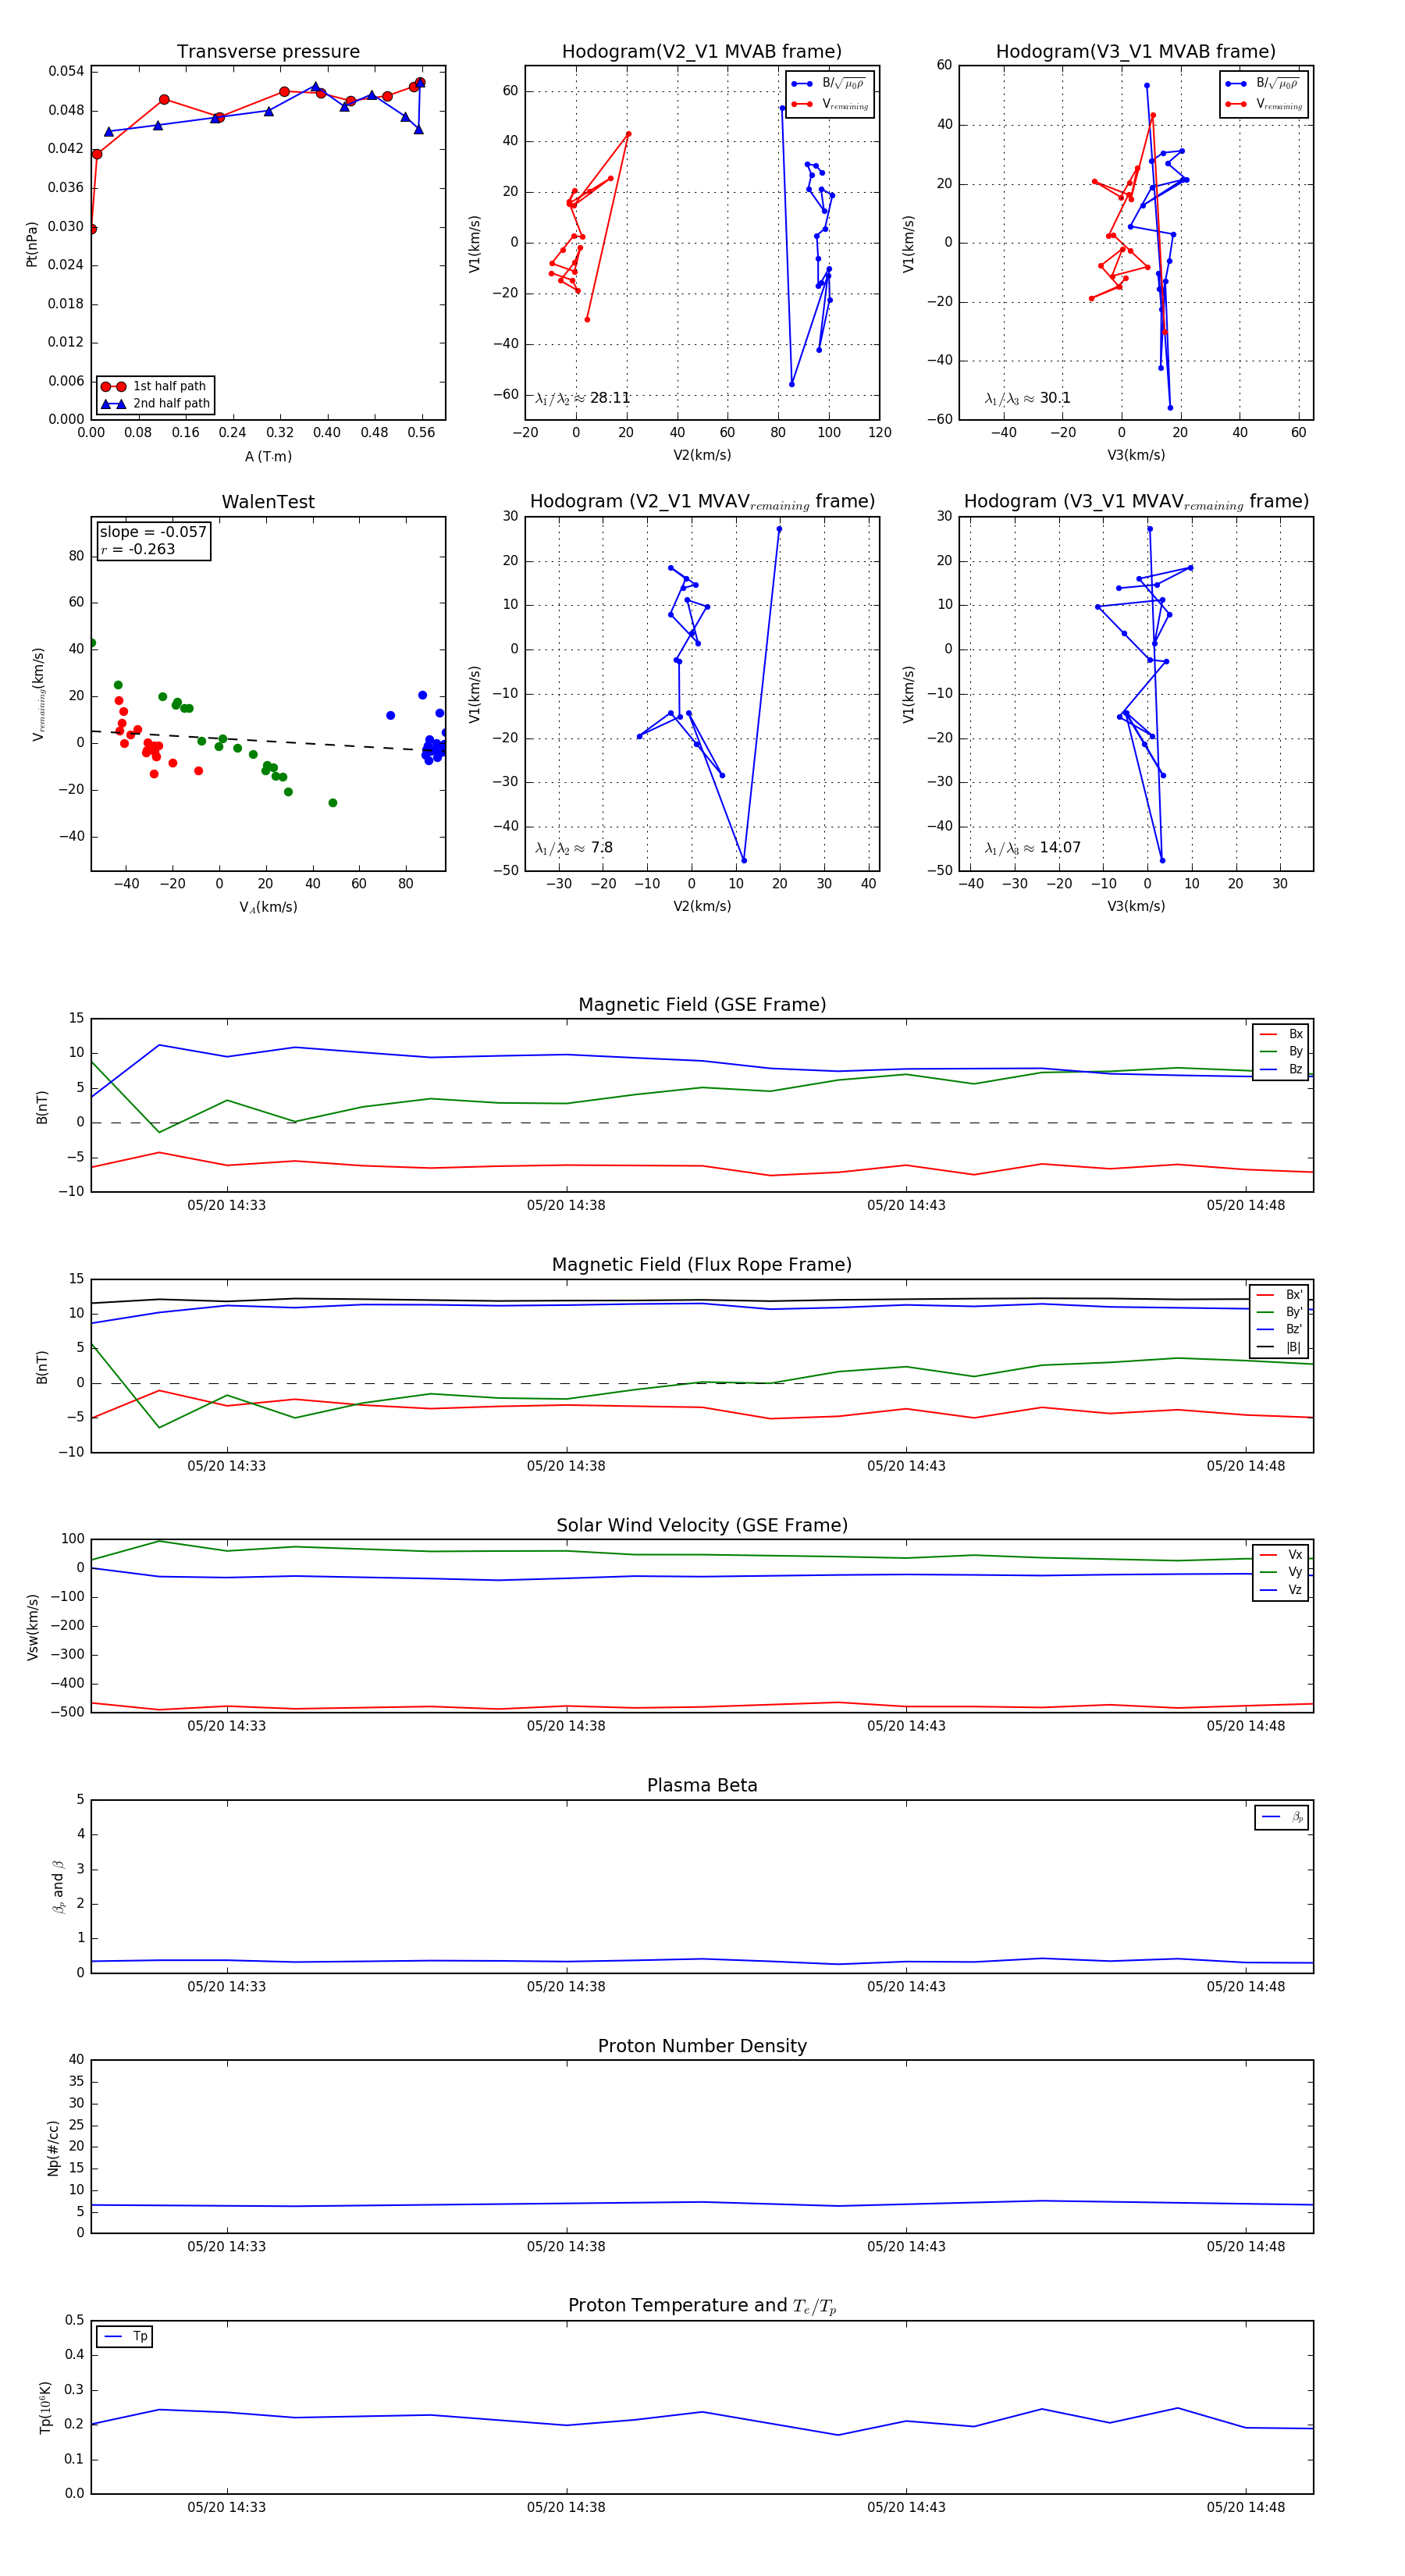Click 'Proton Number Density' plot title
1405x2576 pixels.
pyautogui.click(x=702, y=2046)
